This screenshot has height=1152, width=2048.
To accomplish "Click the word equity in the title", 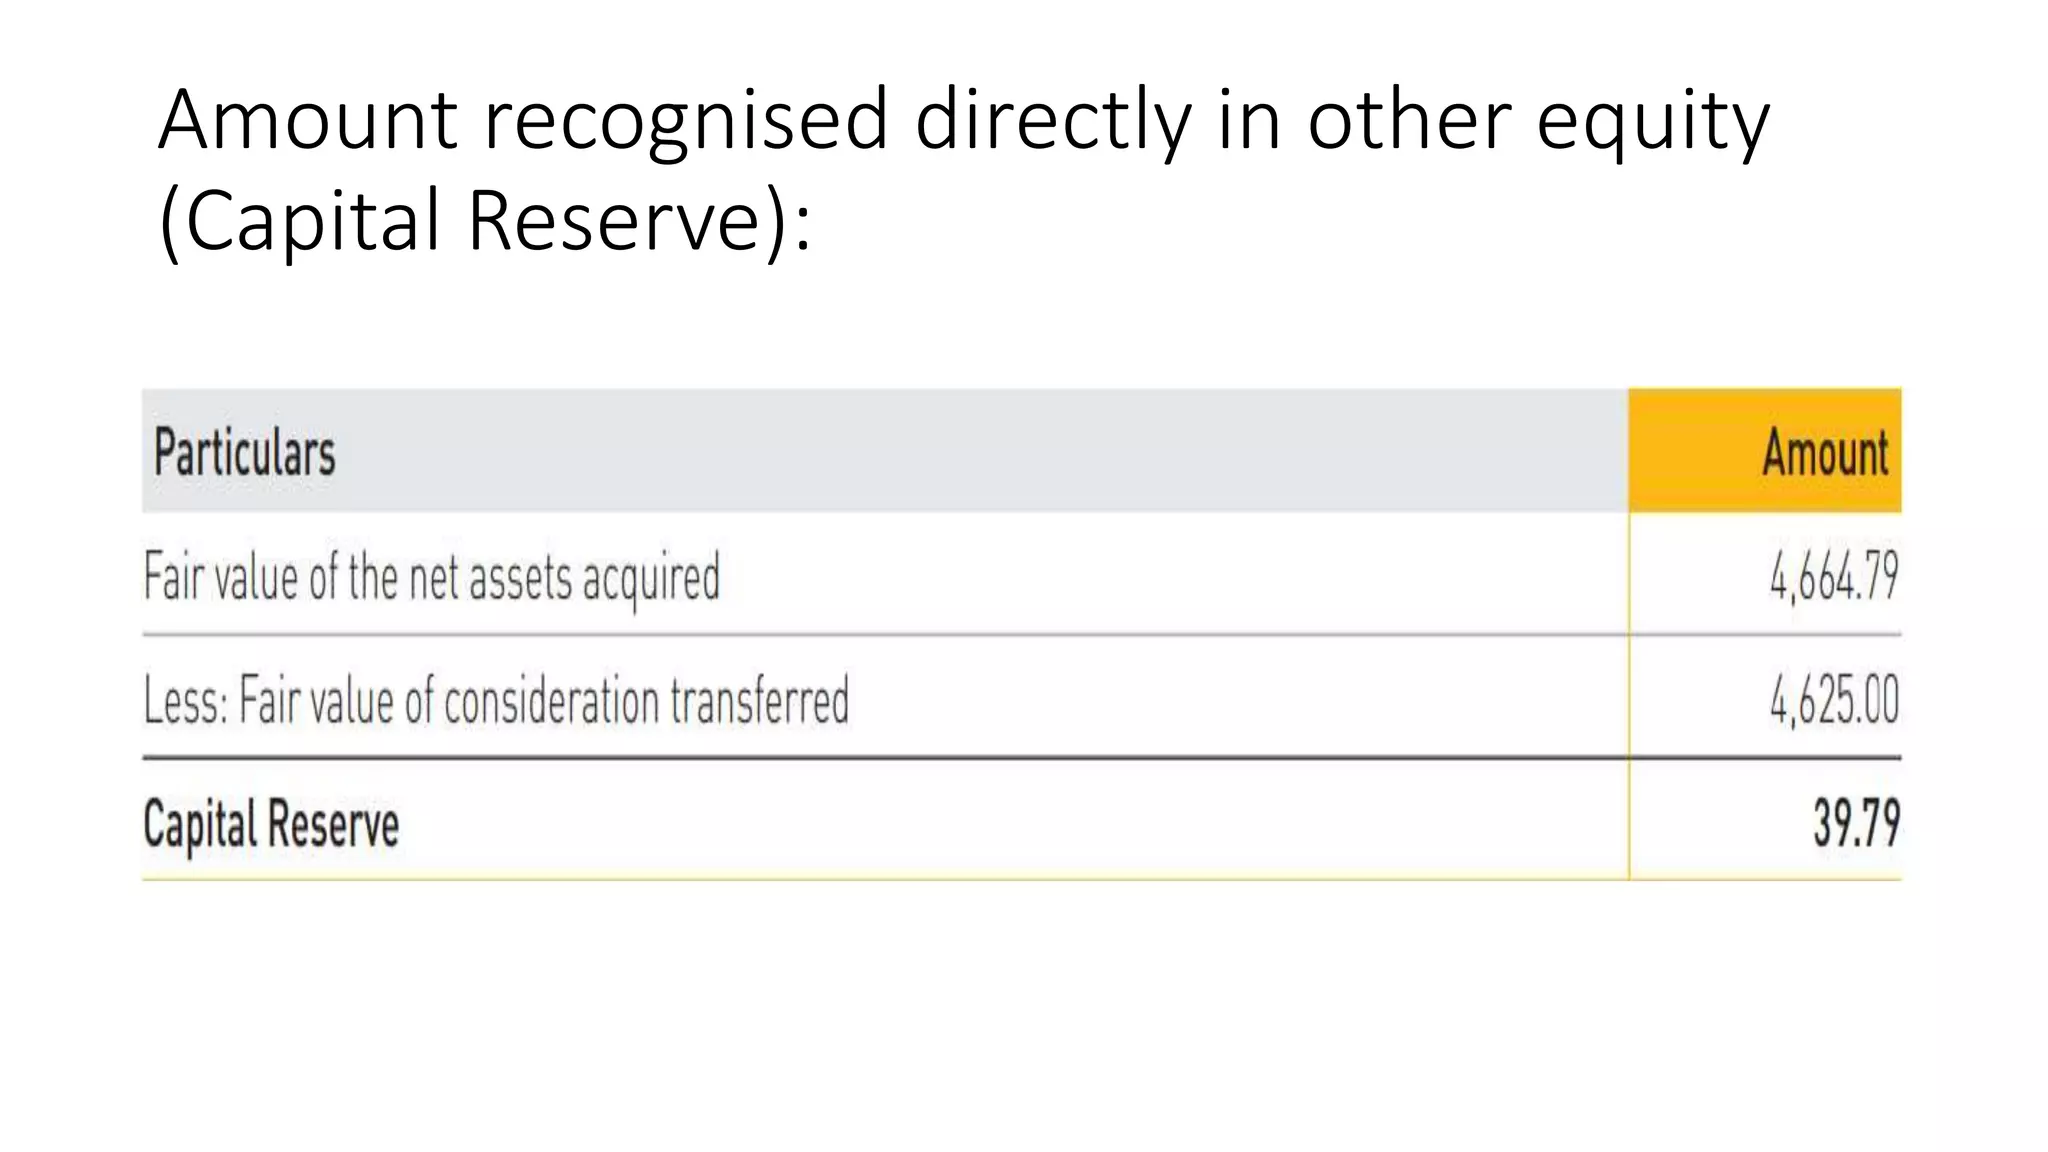I will pos(1653,124).
